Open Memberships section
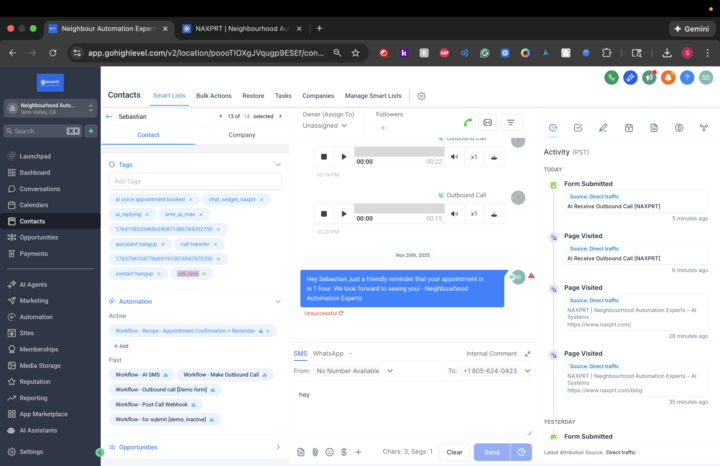 click(39, 349)
